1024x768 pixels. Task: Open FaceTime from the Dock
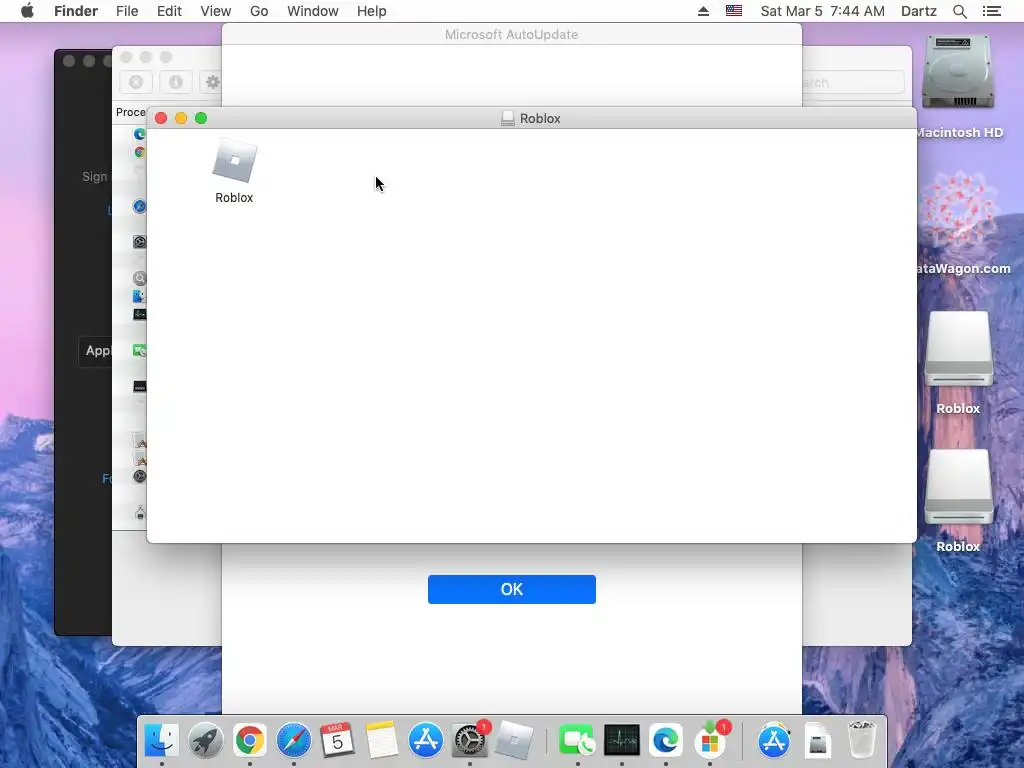click(x=577, y=741)
